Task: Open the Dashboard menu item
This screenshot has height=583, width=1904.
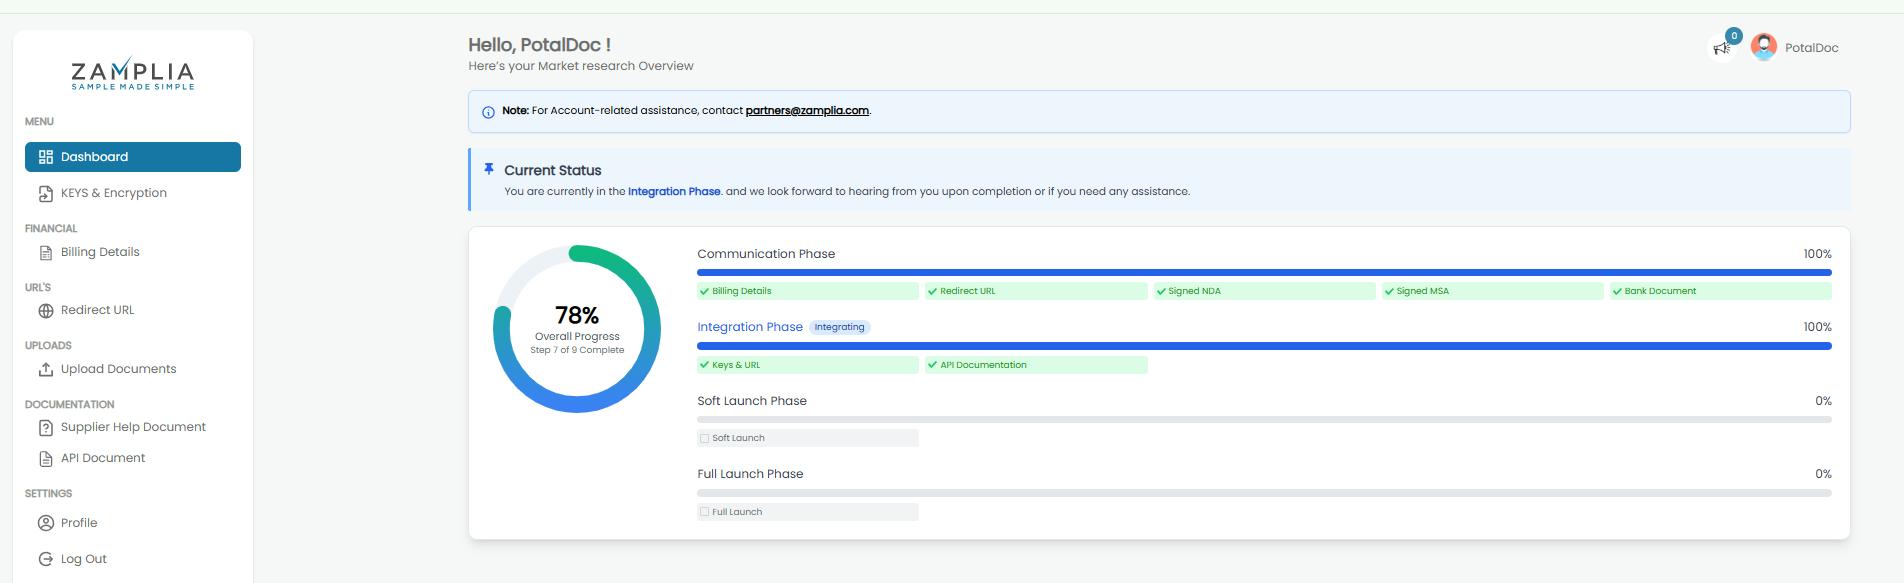Action: pos(133,157)
